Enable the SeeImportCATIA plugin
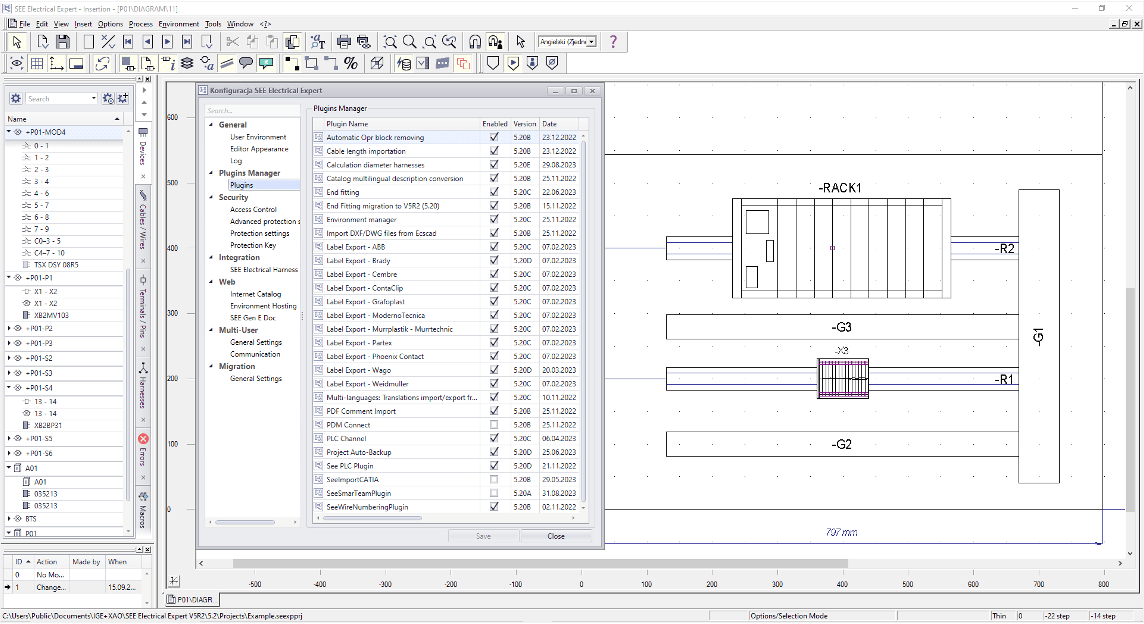 pyautogui.click(x=493, y=478)
